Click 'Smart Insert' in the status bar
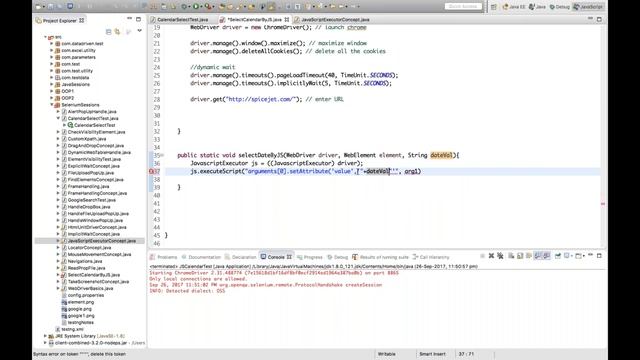 click(x=432, y=354)
